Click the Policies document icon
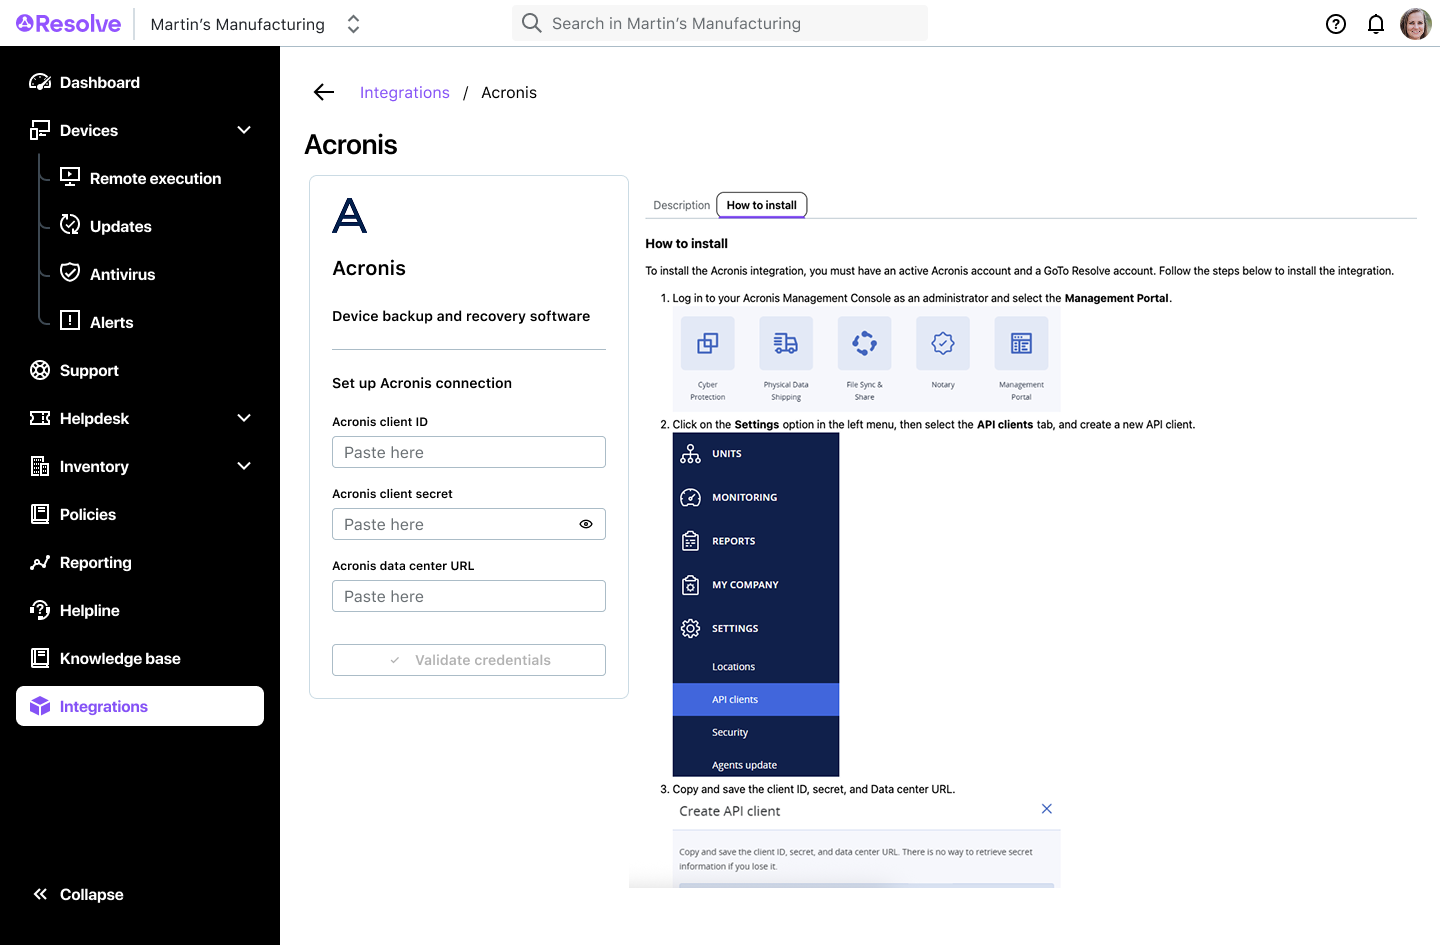 (40, 514)
